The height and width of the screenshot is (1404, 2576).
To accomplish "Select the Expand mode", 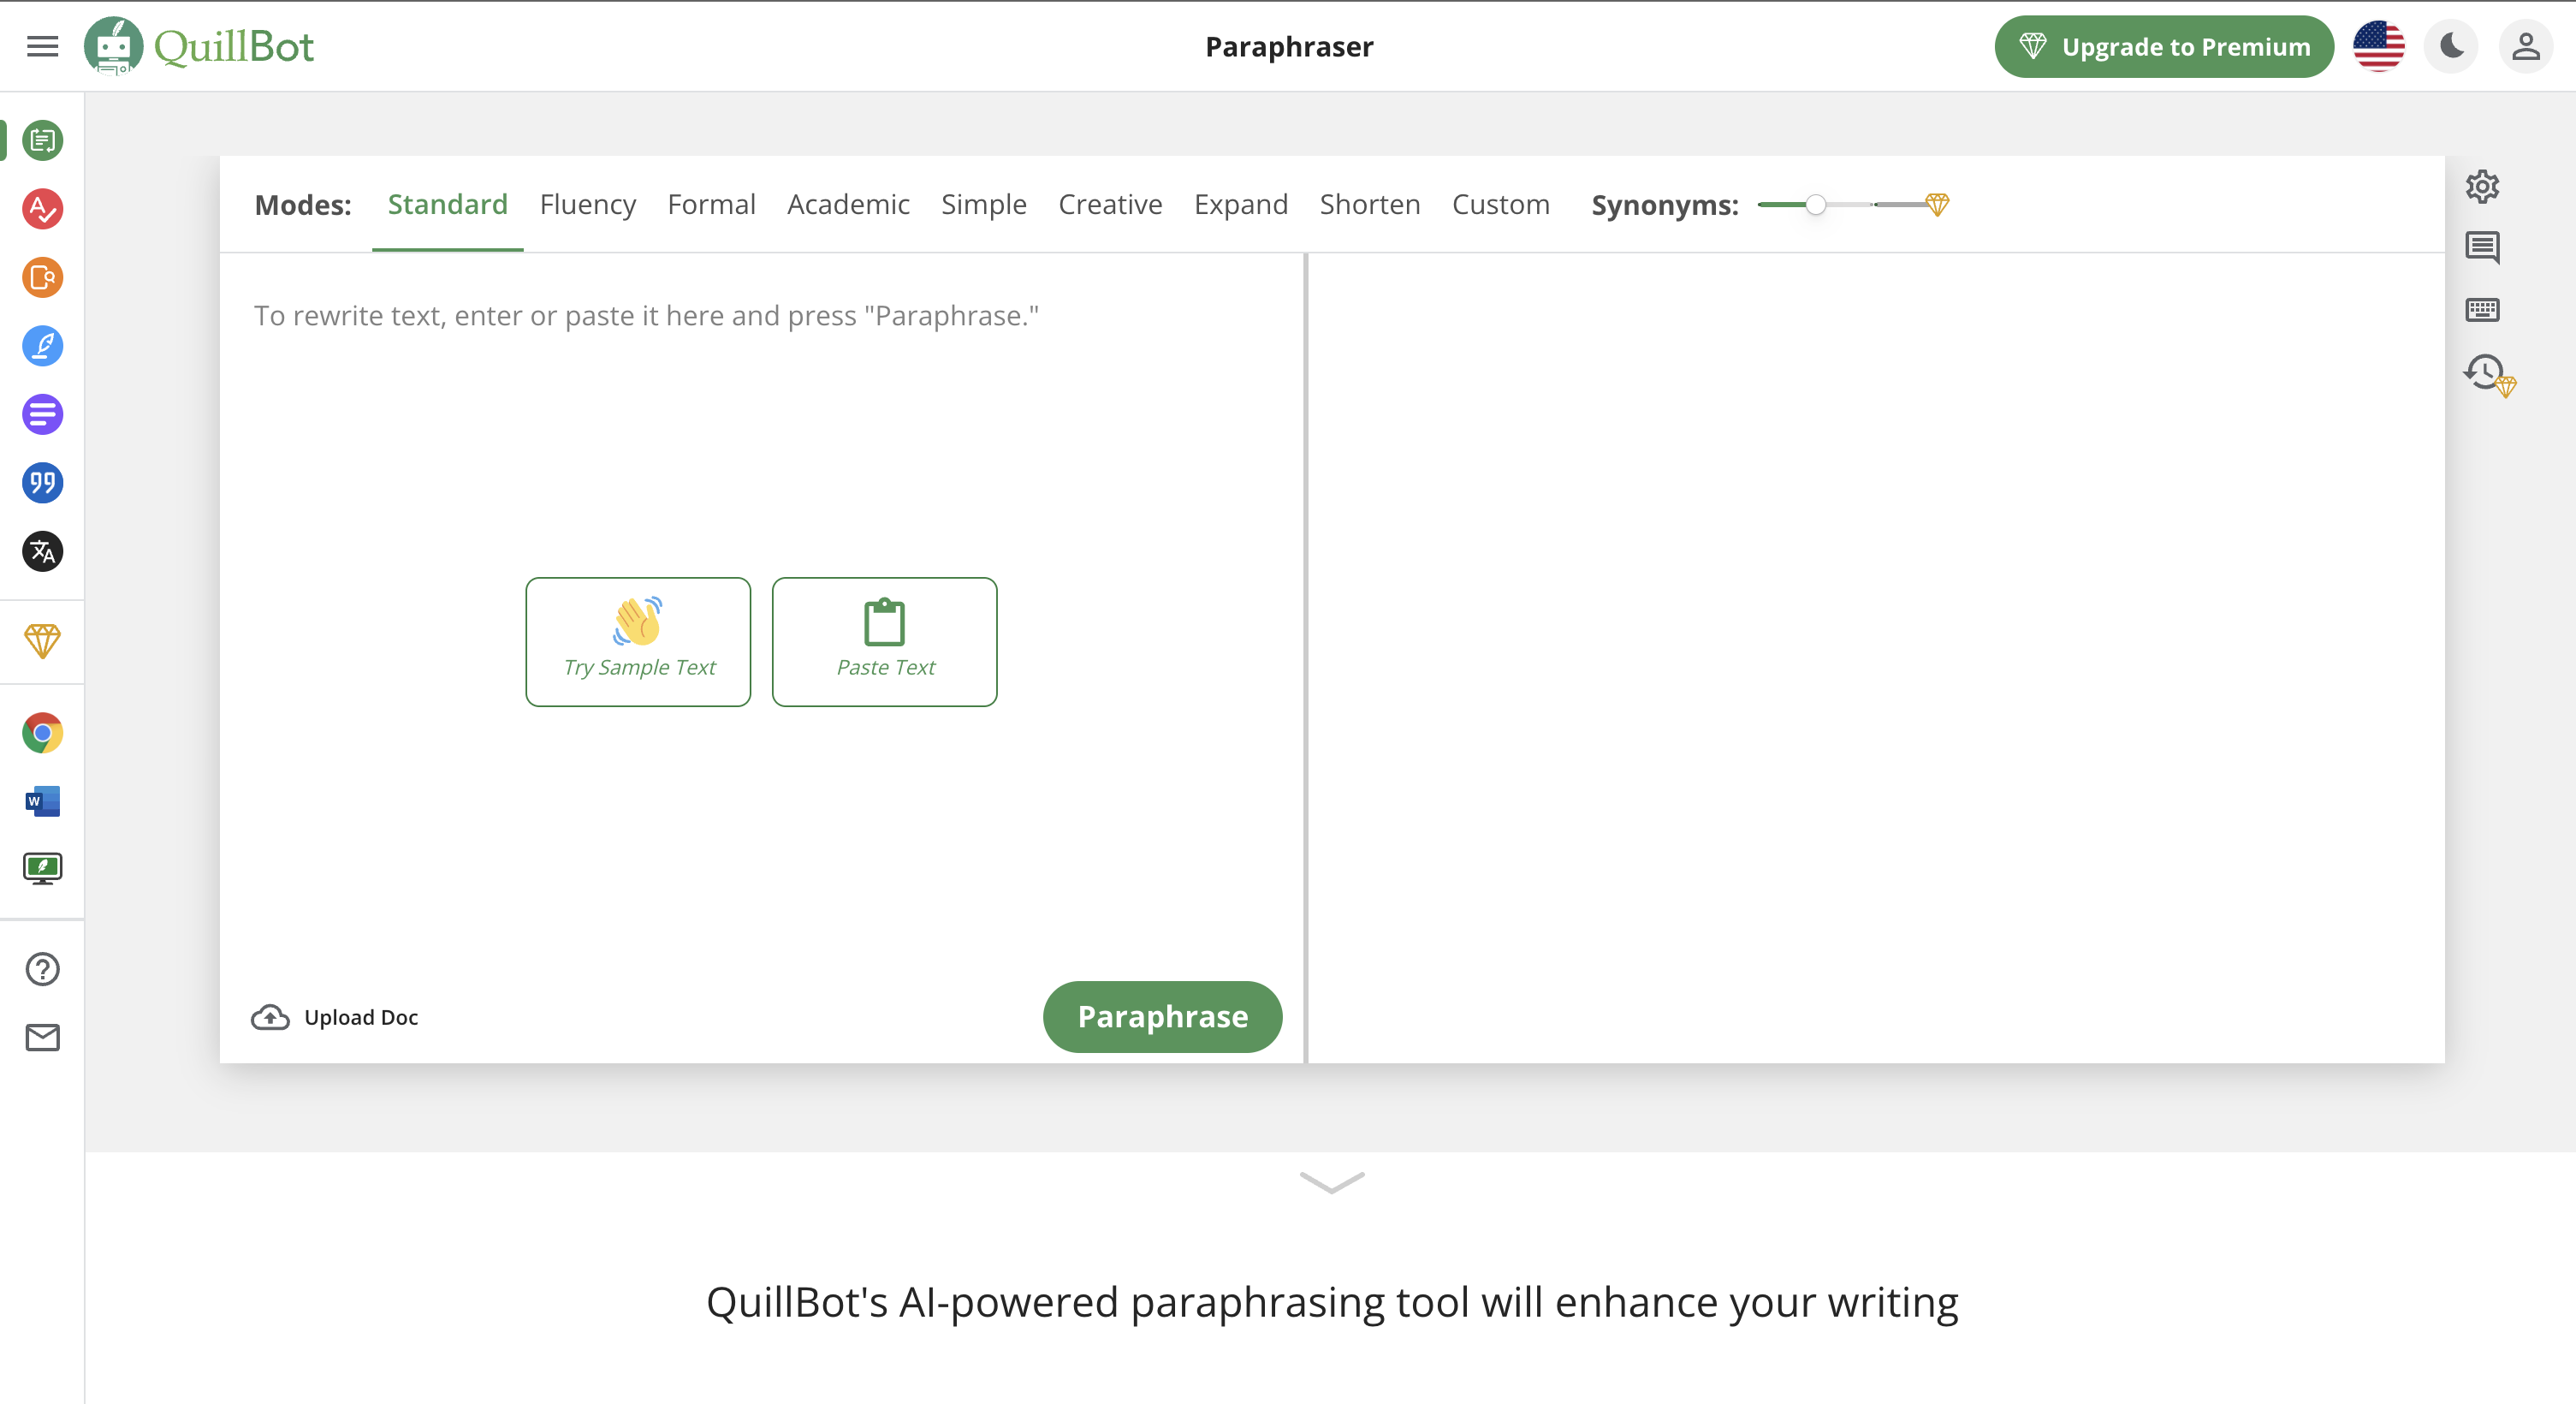I will point(1241,204).
